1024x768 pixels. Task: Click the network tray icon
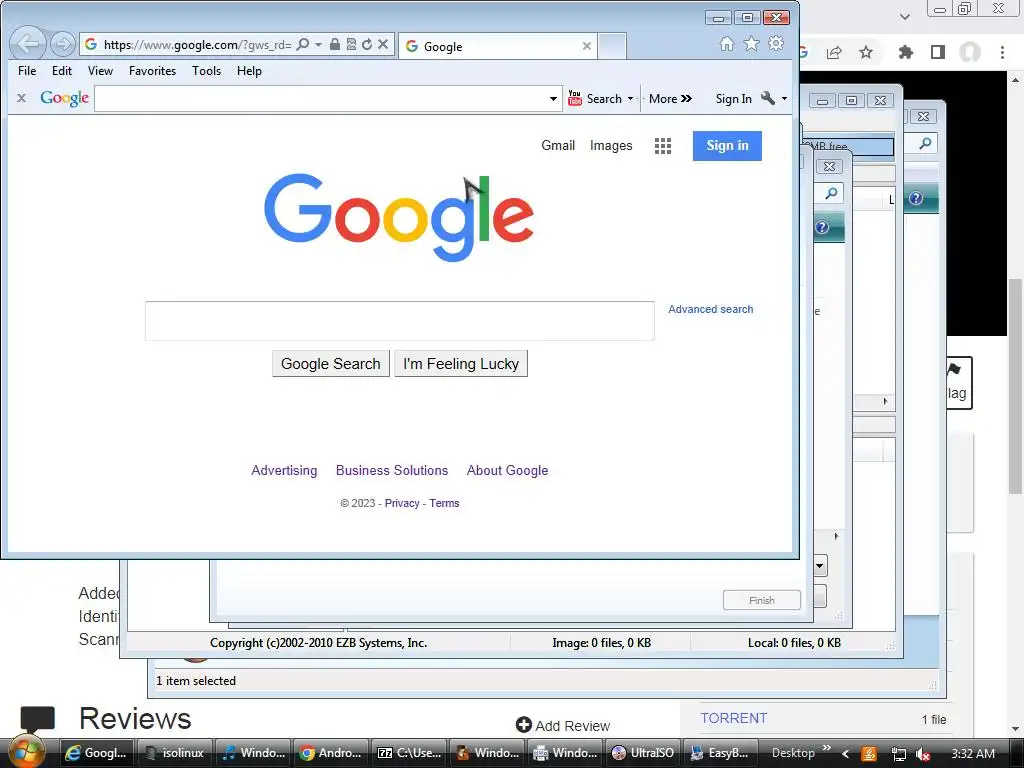[899, 754]
